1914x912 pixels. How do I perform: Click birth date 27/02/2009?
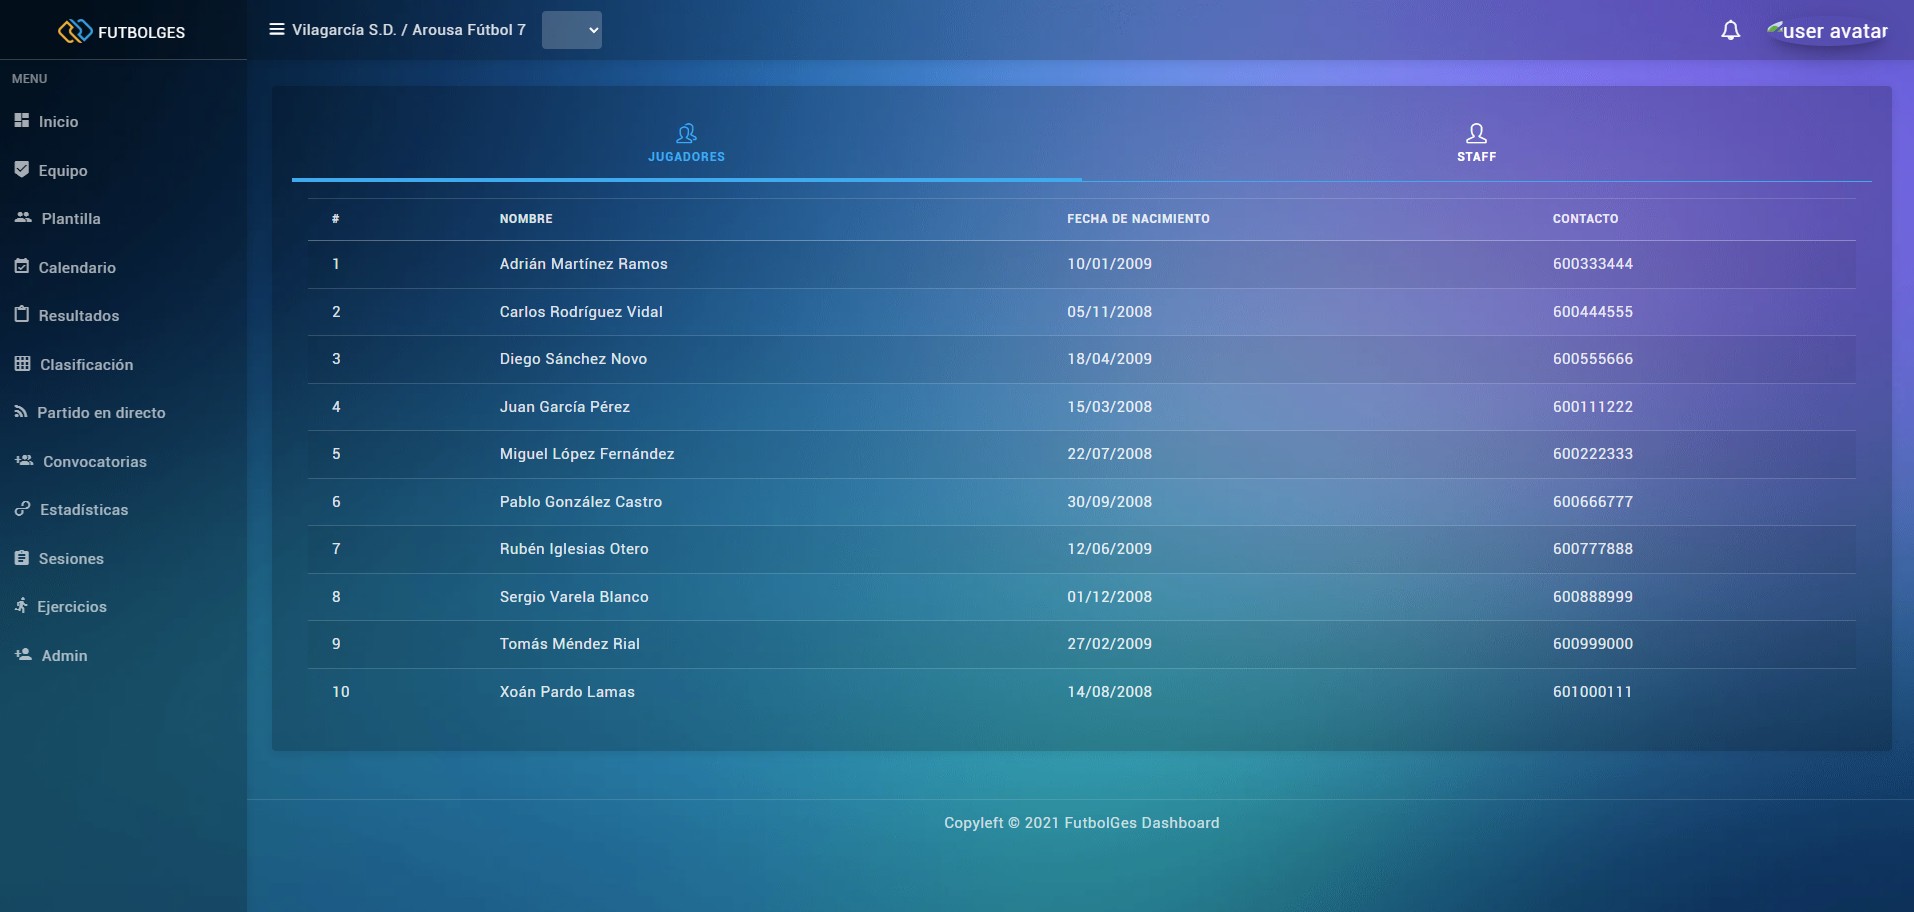click(x=1109, y=644)
